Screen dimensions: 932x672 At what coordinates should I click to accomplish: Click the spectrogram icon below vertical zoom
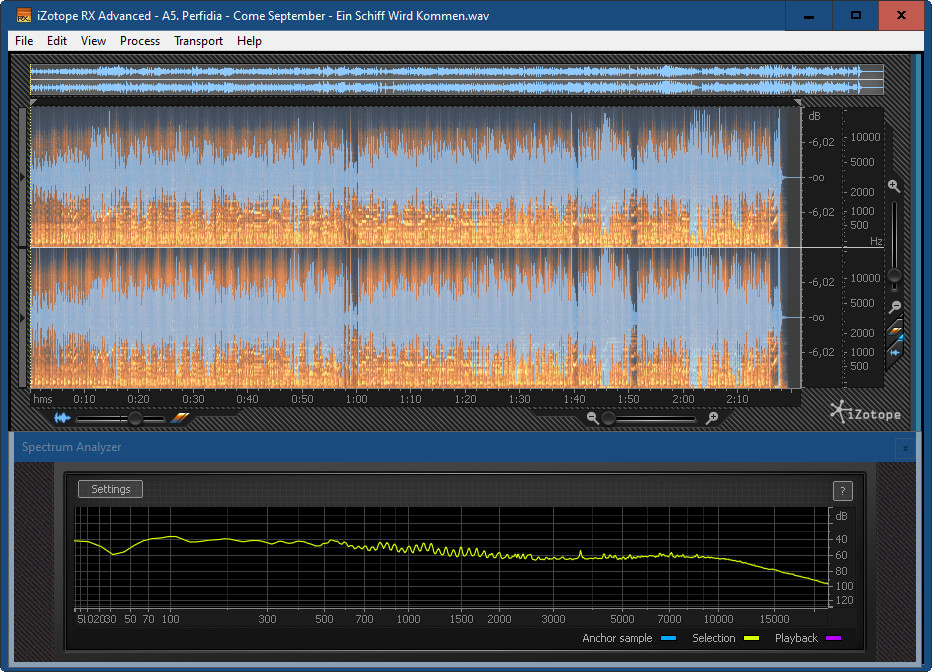(895, 332)
